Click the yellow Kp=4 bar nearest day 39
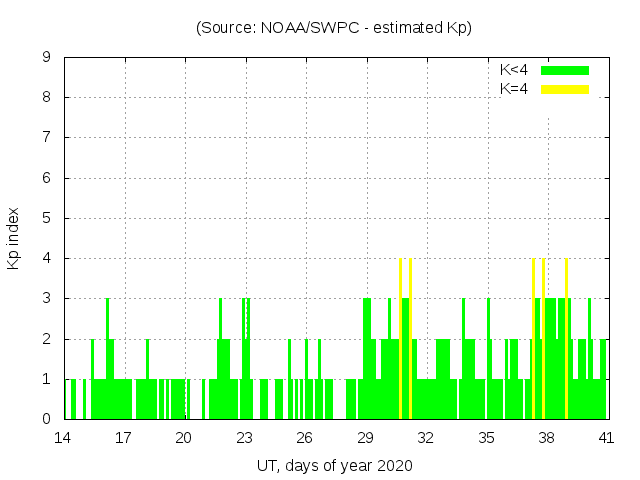The height and width of the screenshot is (480, 640). point(567,340)
